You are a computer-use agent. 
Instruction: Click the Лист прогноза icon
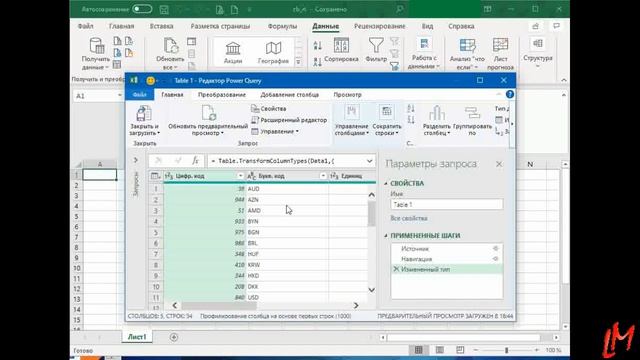pyautogui.click(x=500, y=46)
